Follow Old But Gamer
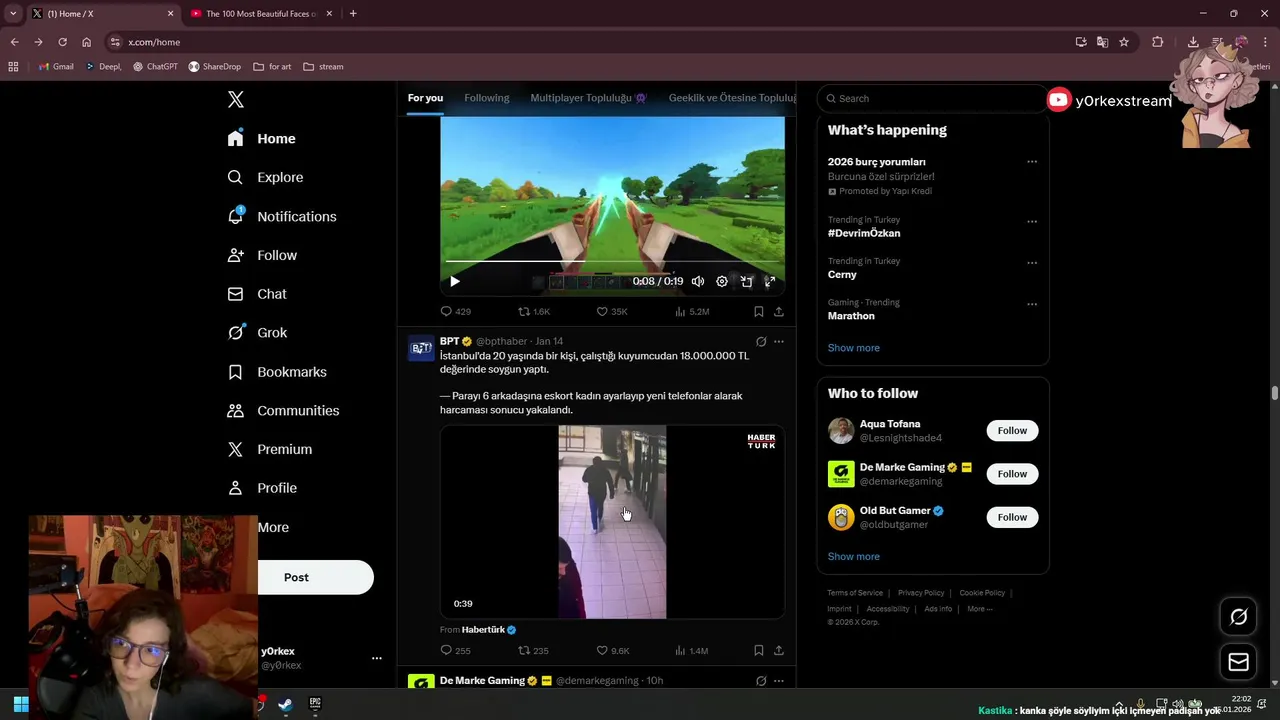 tap(1012, 517)
